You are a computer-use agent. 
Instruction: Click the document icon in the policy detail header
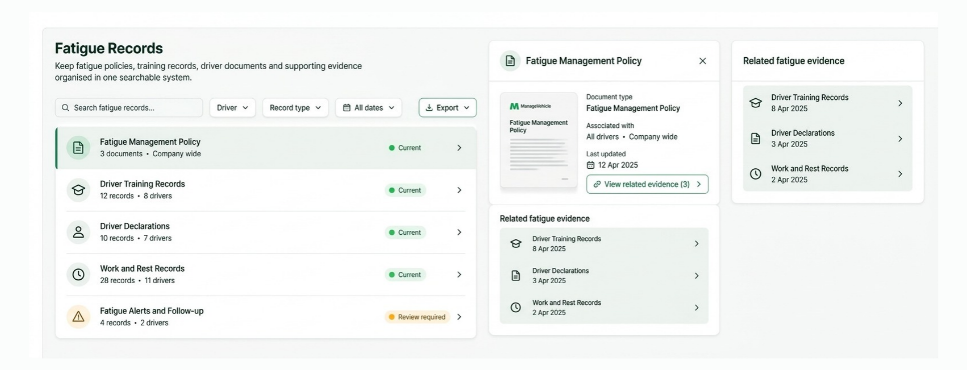tap(510, 61)
